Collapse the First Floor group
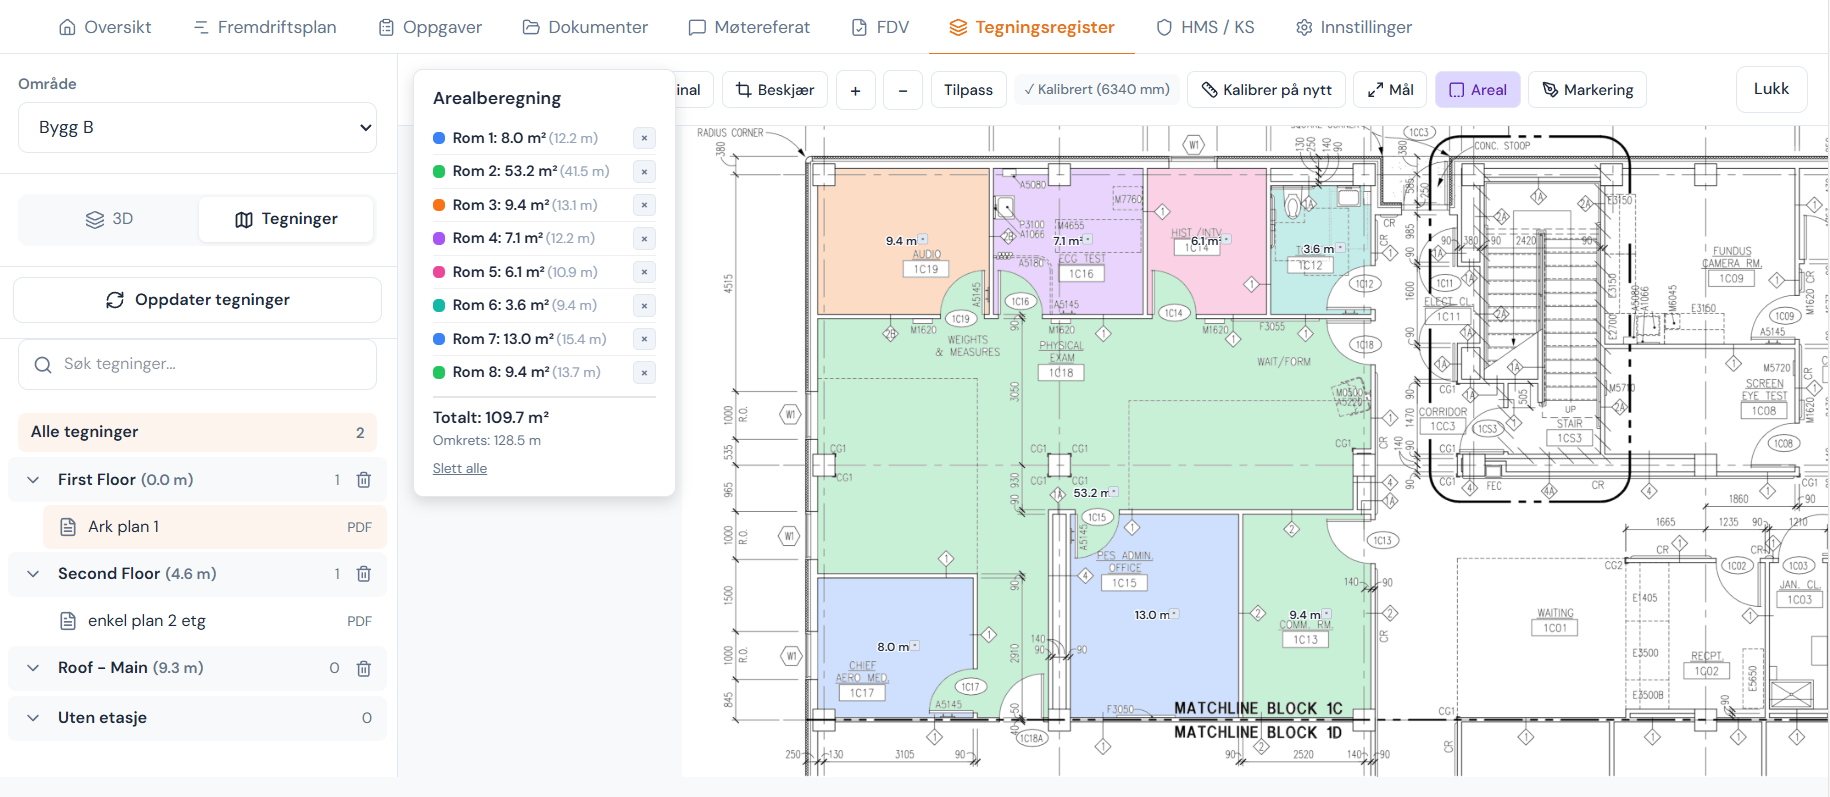The width and height of the screenshot is (1830, 797). tap(33, 480)
